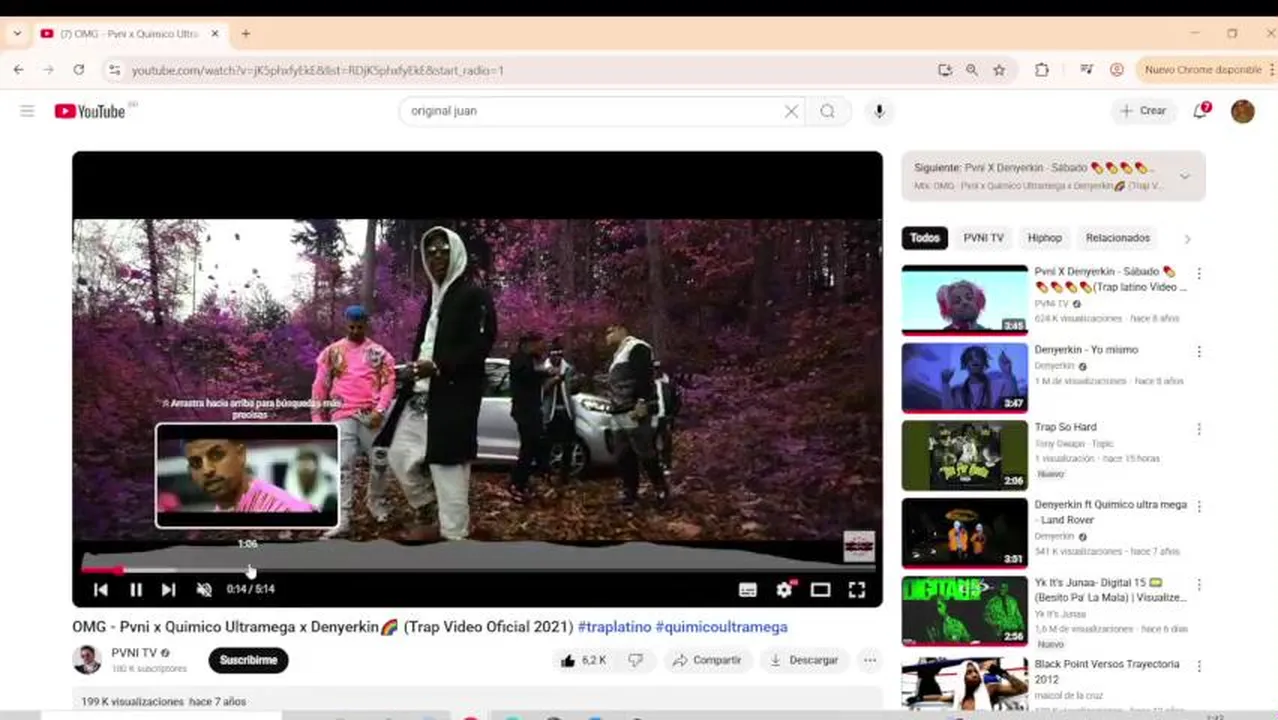
Task: Reload the page
Action: coord(79,70)
